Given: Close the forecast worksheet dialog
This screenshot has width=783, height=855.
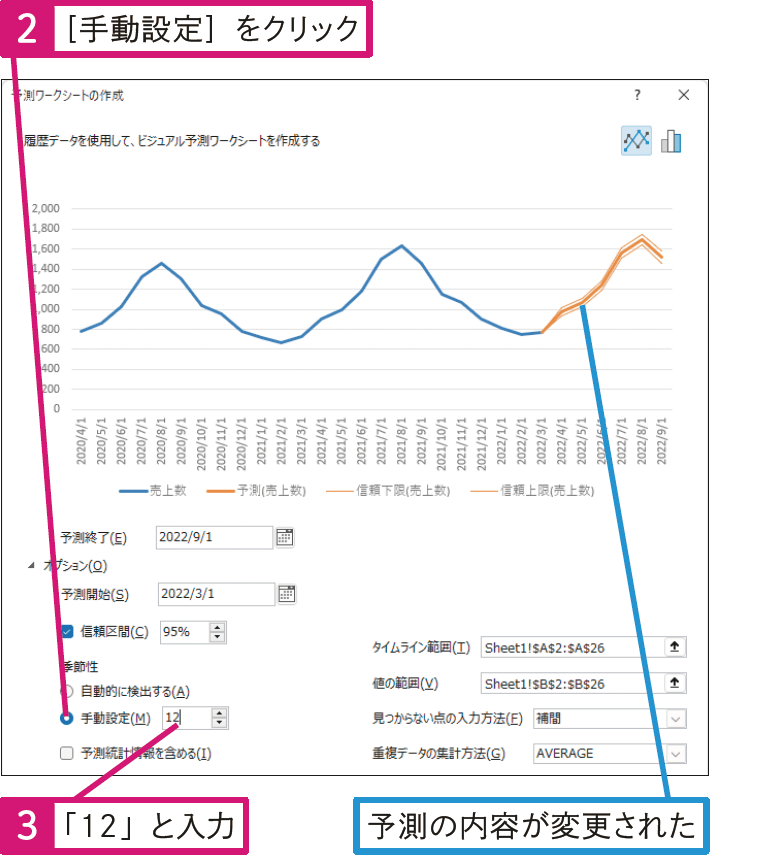Looking at the screenshot, I should (684, 95).
